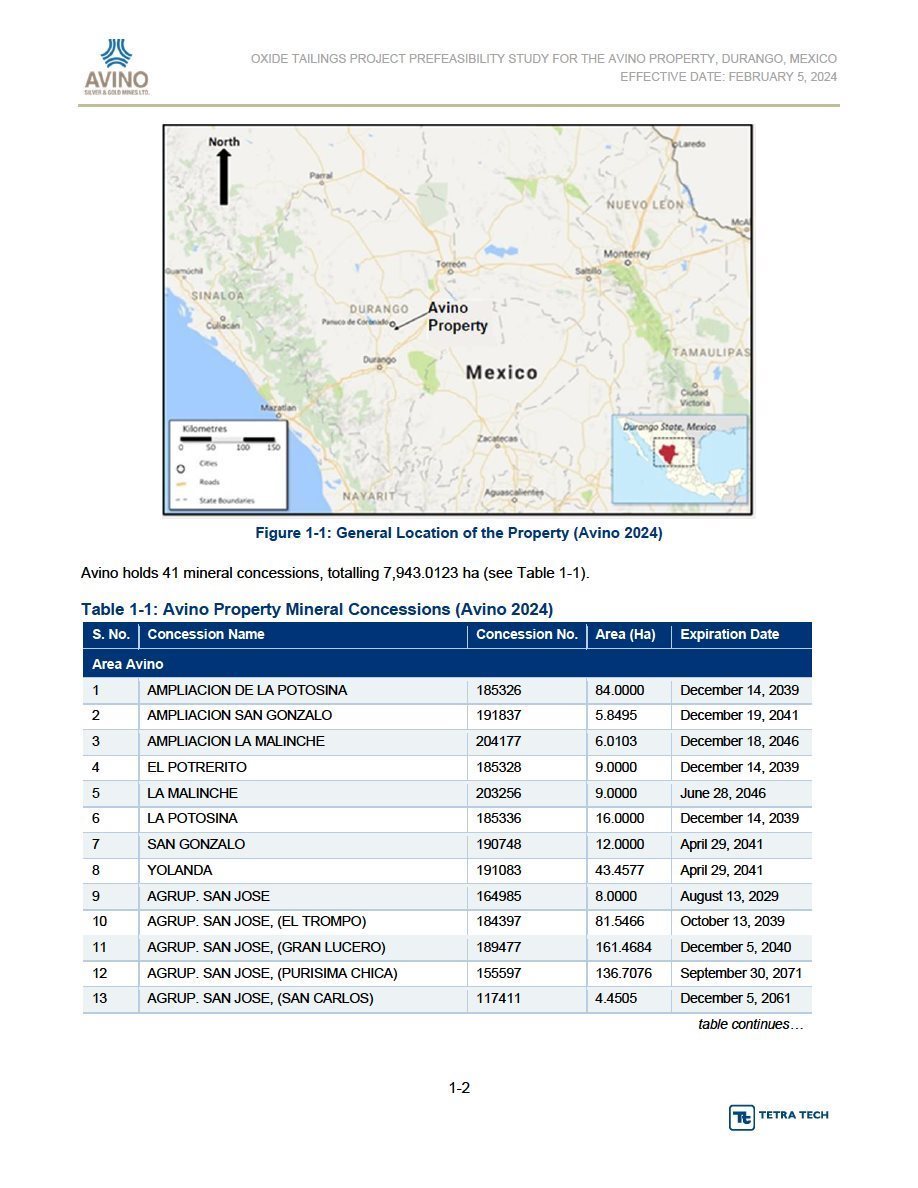Click expiration date "June 28, 2046"

[723, 793]
